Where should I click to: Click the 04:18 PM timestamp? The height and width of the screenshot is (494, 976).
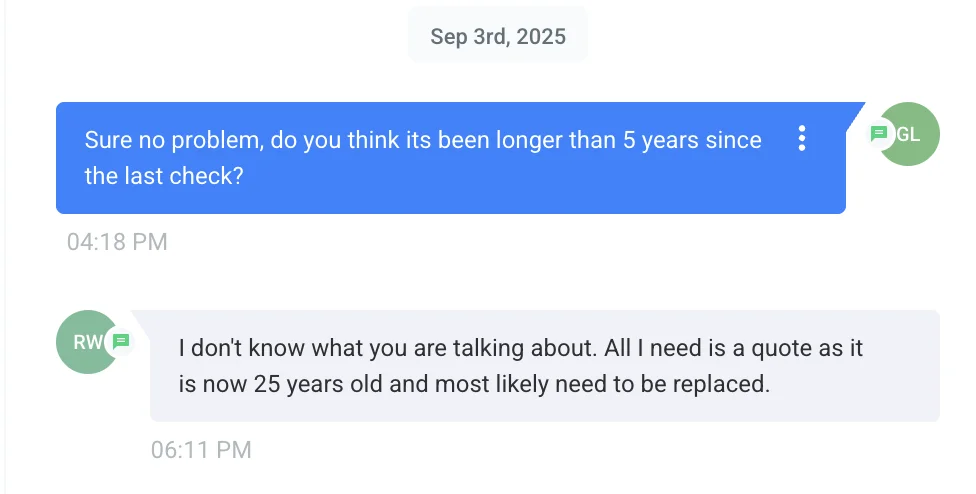[117, 241]
